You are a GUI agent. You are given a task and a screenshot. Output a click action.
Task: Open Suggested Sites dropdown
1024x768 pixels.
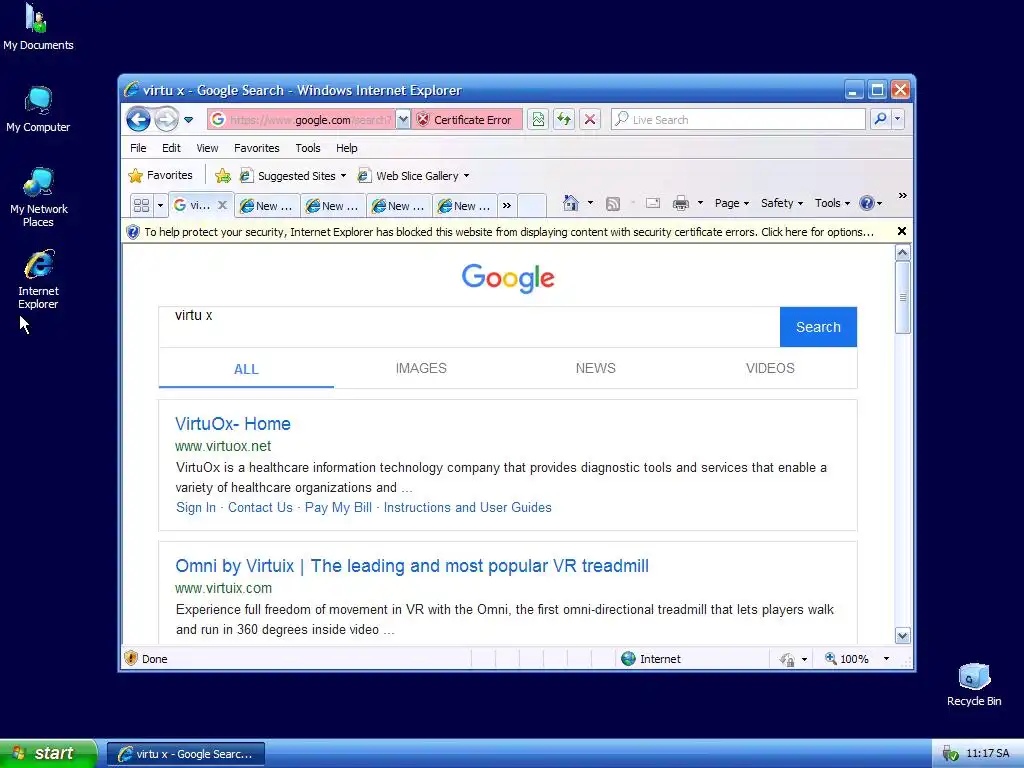click(x=293, y=176)
